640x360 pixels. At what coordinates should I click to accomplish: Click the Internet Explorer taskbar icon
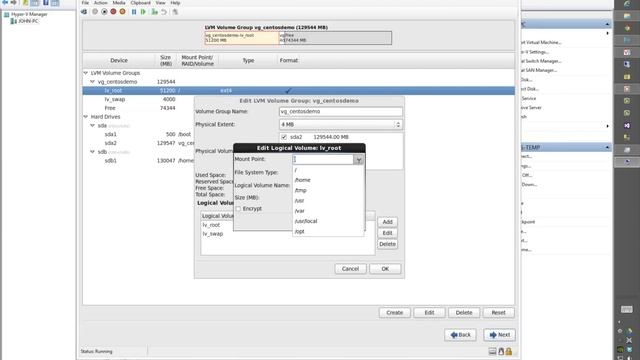click(x=627, y=4)
